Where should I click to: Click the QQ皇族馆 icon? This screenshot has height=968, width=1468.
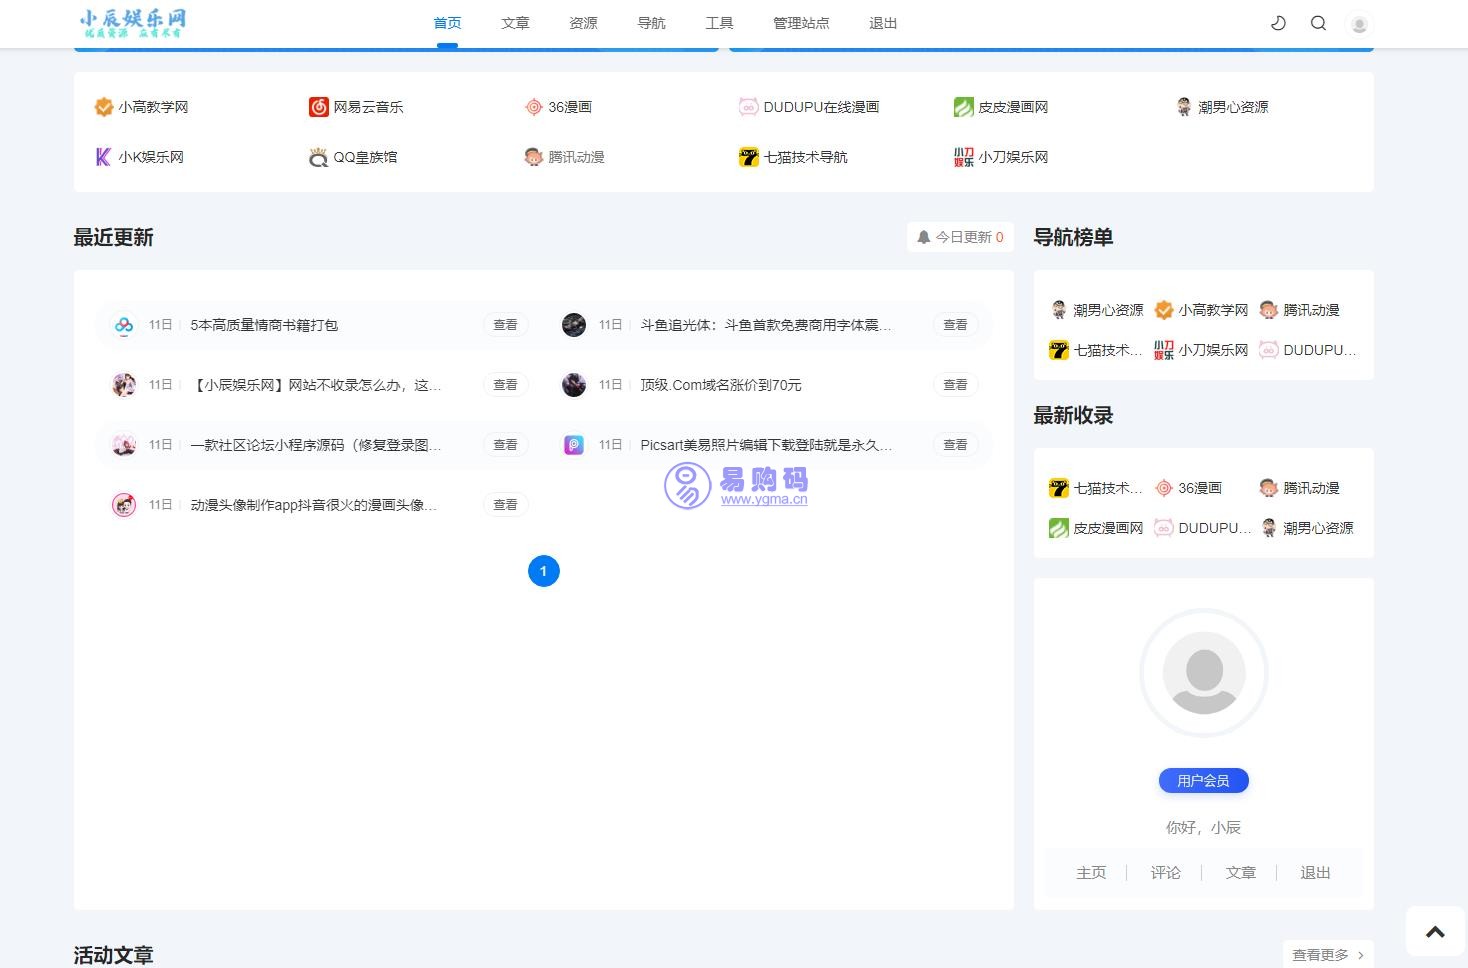coord(319,157)
